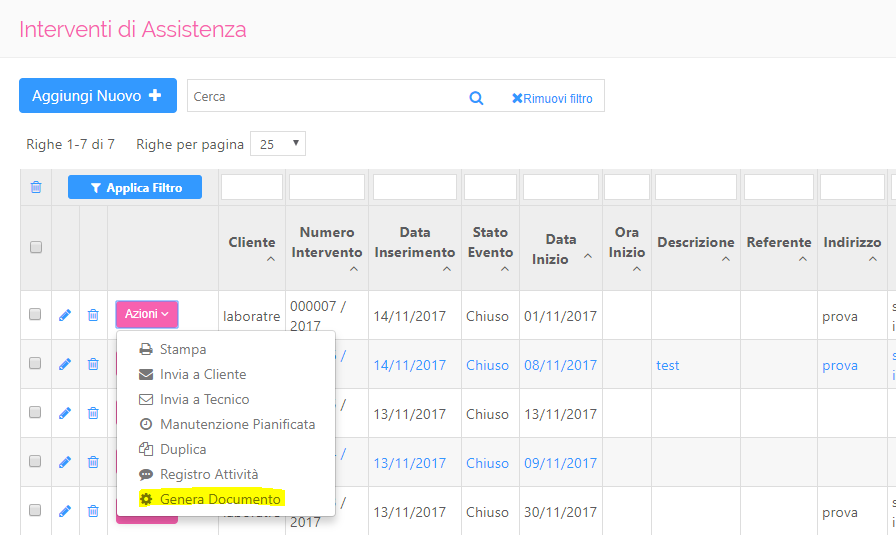The height and width of the screenshot is (535, 896).
Task: Check the row with Data Inizio 13/11/2017
Action: click(x=35, y=412)
